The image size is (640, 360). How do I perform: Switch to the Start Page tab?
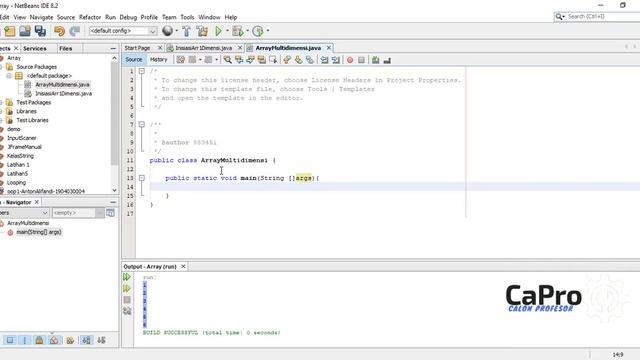coord(138,48)
